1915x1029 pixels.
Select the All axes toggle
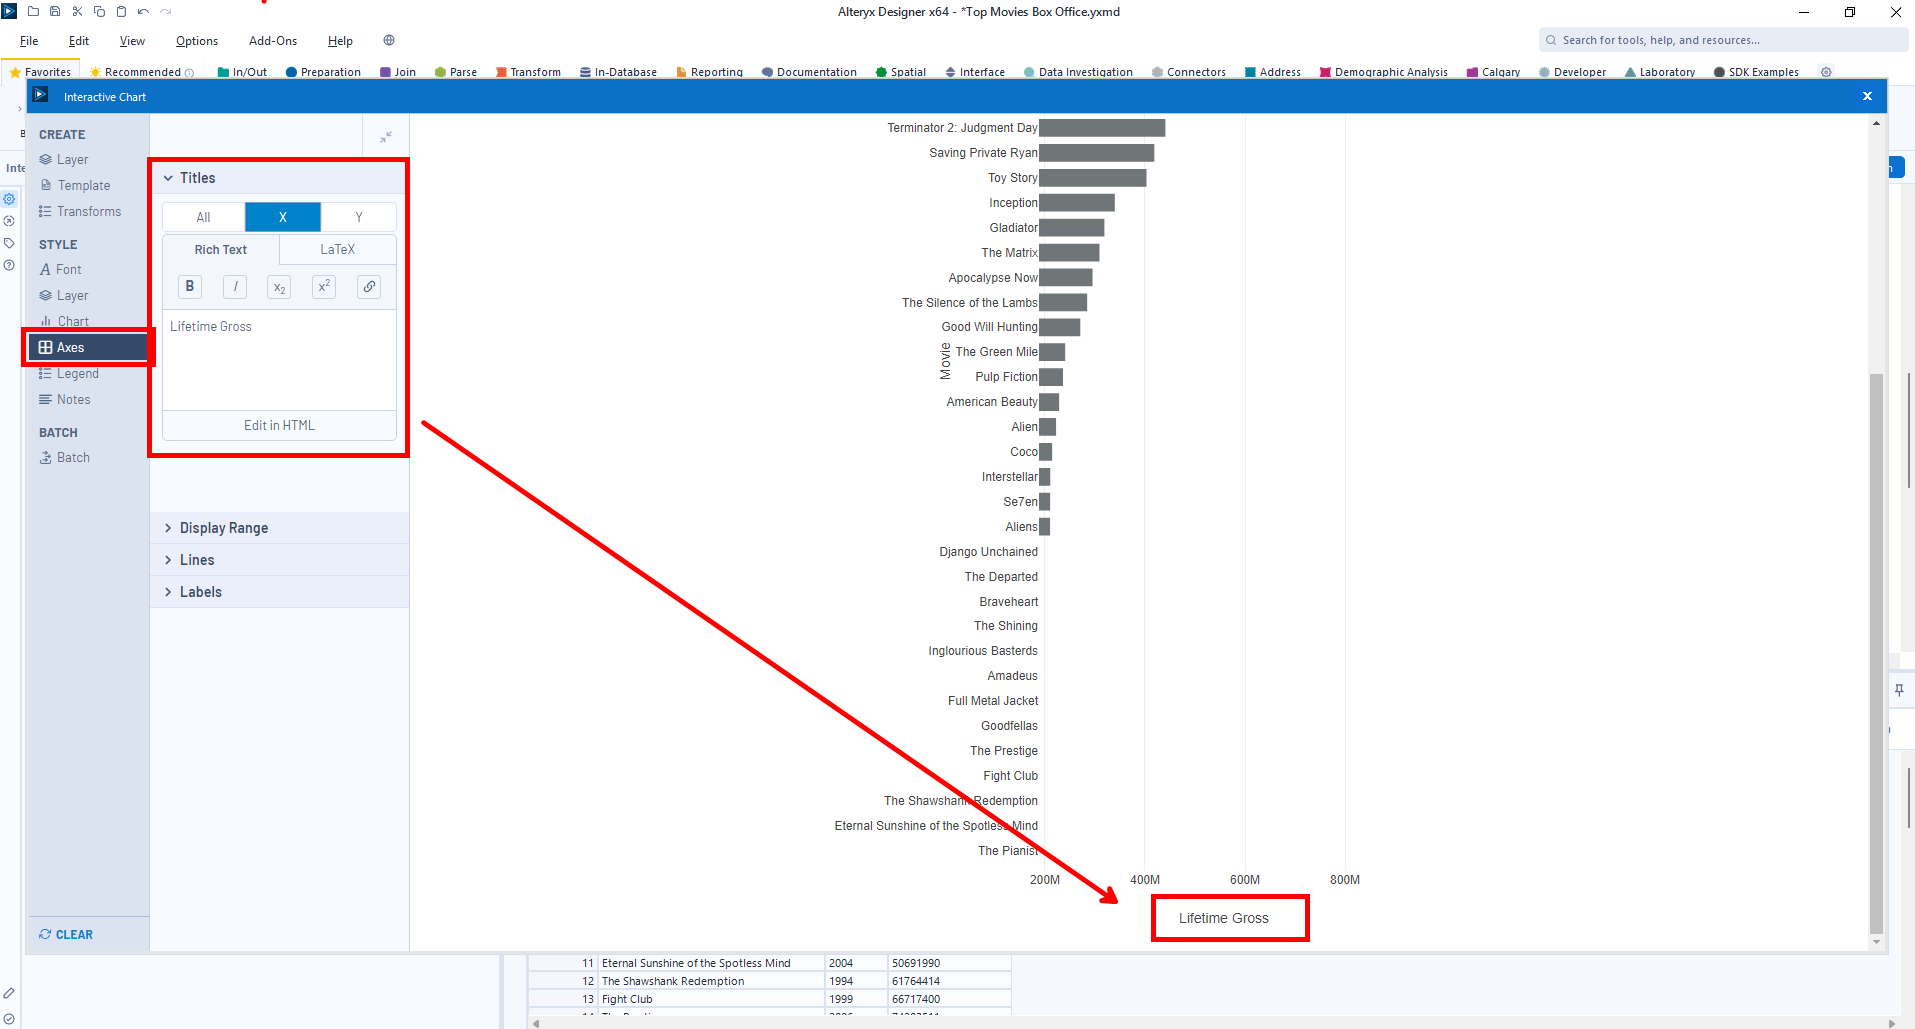pos(204,217)
